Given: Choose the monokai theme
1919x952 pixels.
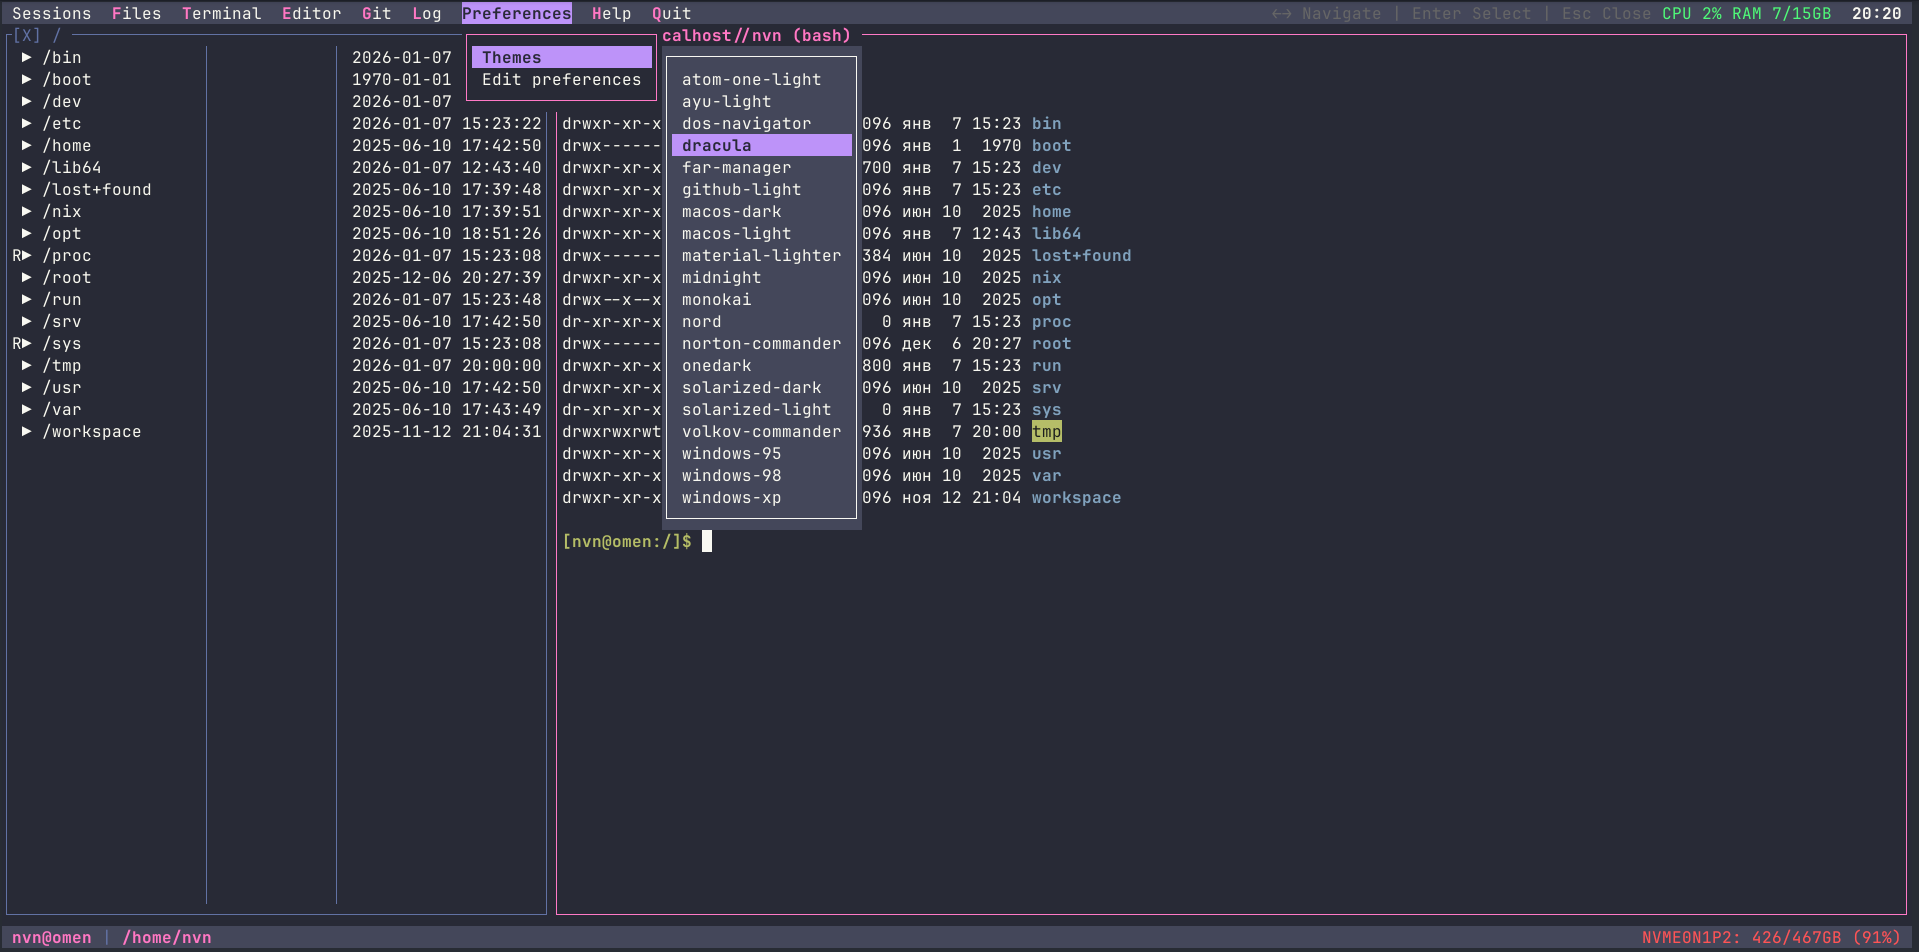Looking at the screenshot, I should [716, 300].
